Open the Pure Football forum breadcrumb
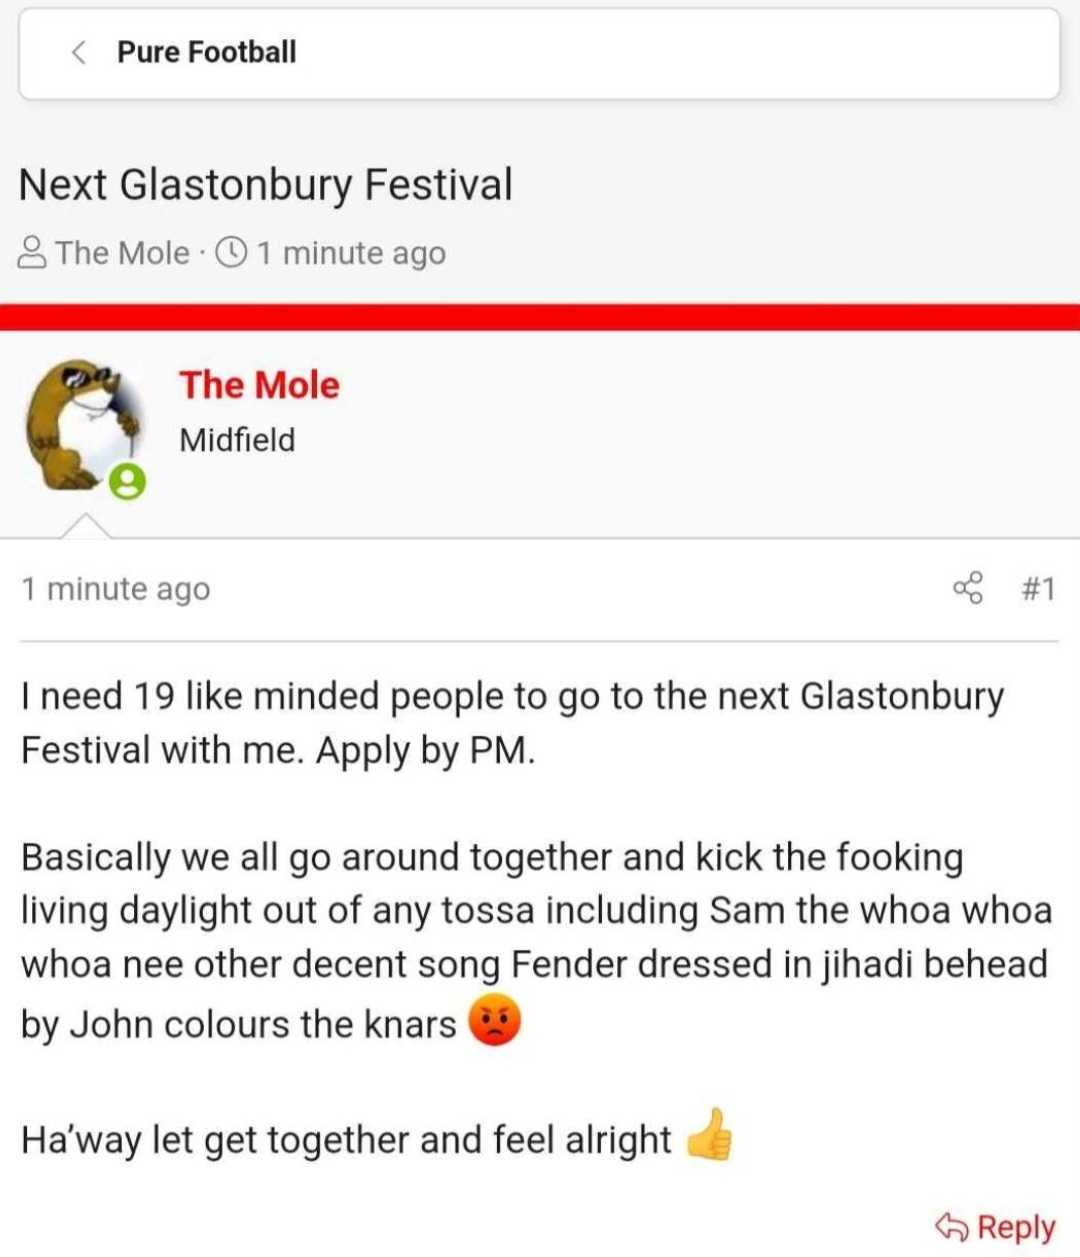1080x1257 pixels. point(207,52)
